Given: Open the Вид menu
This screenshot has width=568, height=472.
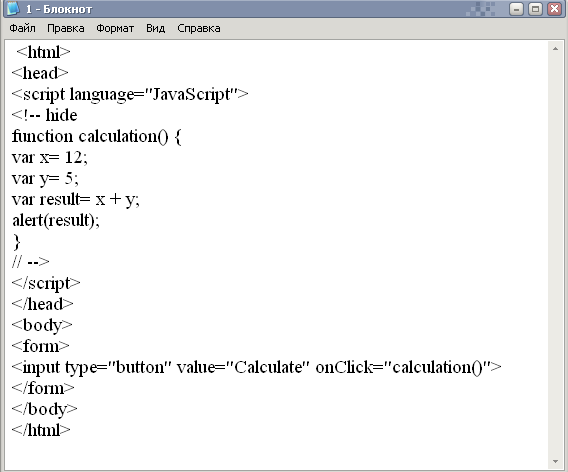Looking at the screenshot, I should pyautogui.click(x=155, y=28).
